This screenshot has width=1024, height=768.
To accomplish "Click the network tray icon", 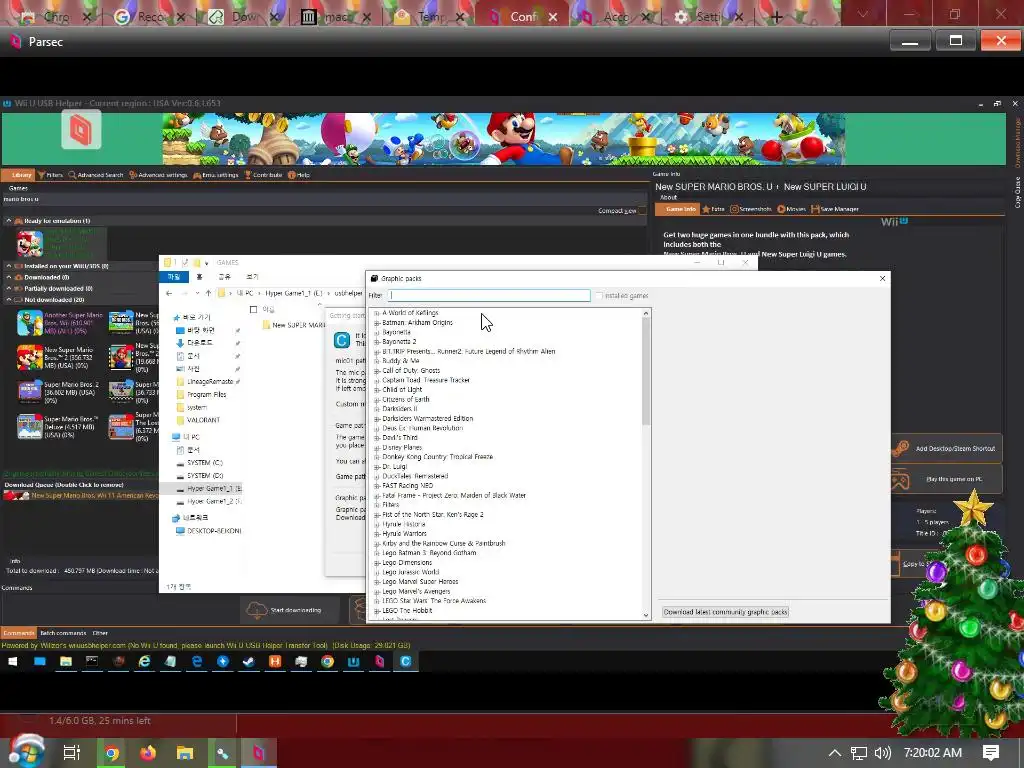I will click(859, 753).
